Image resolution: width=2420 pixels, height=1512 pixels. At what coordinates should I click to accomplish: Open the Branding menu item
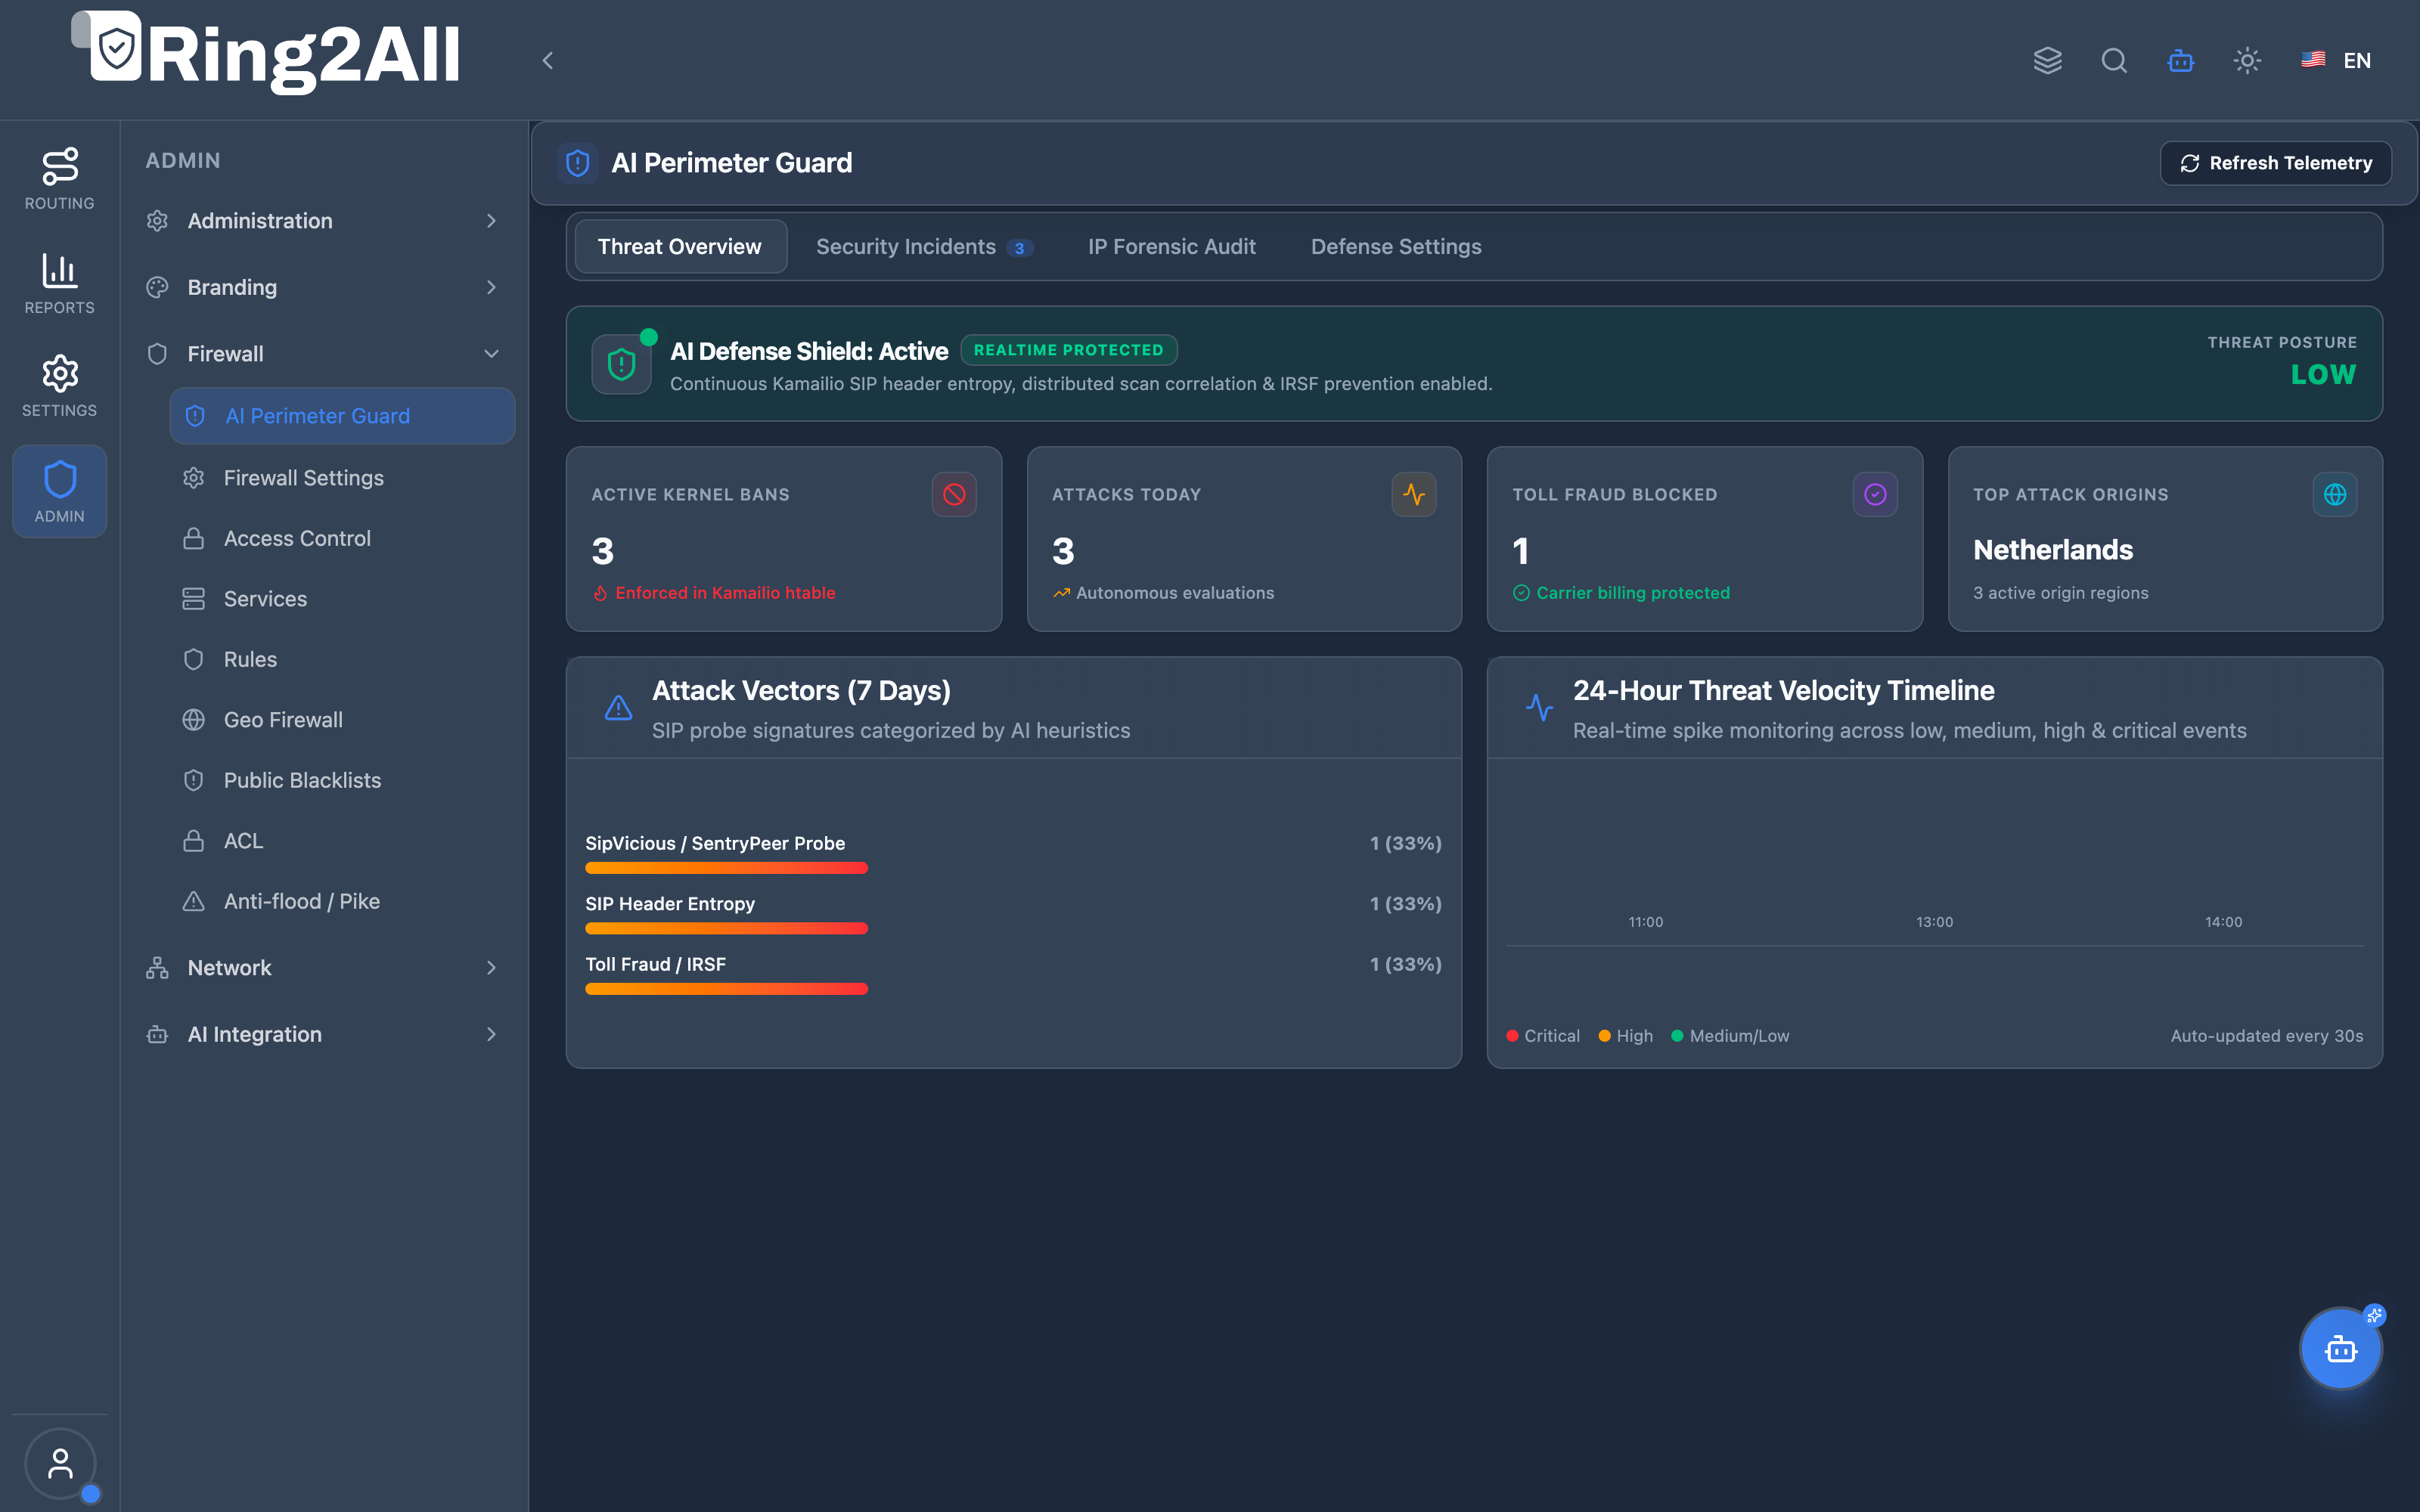tap(324, 288)
